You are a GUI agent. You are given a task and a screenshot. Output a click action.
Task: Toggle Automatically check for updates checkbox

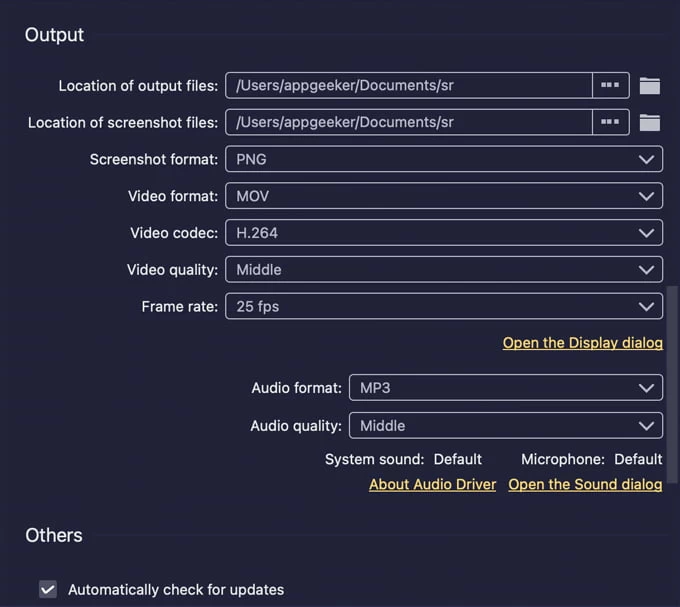48,589
